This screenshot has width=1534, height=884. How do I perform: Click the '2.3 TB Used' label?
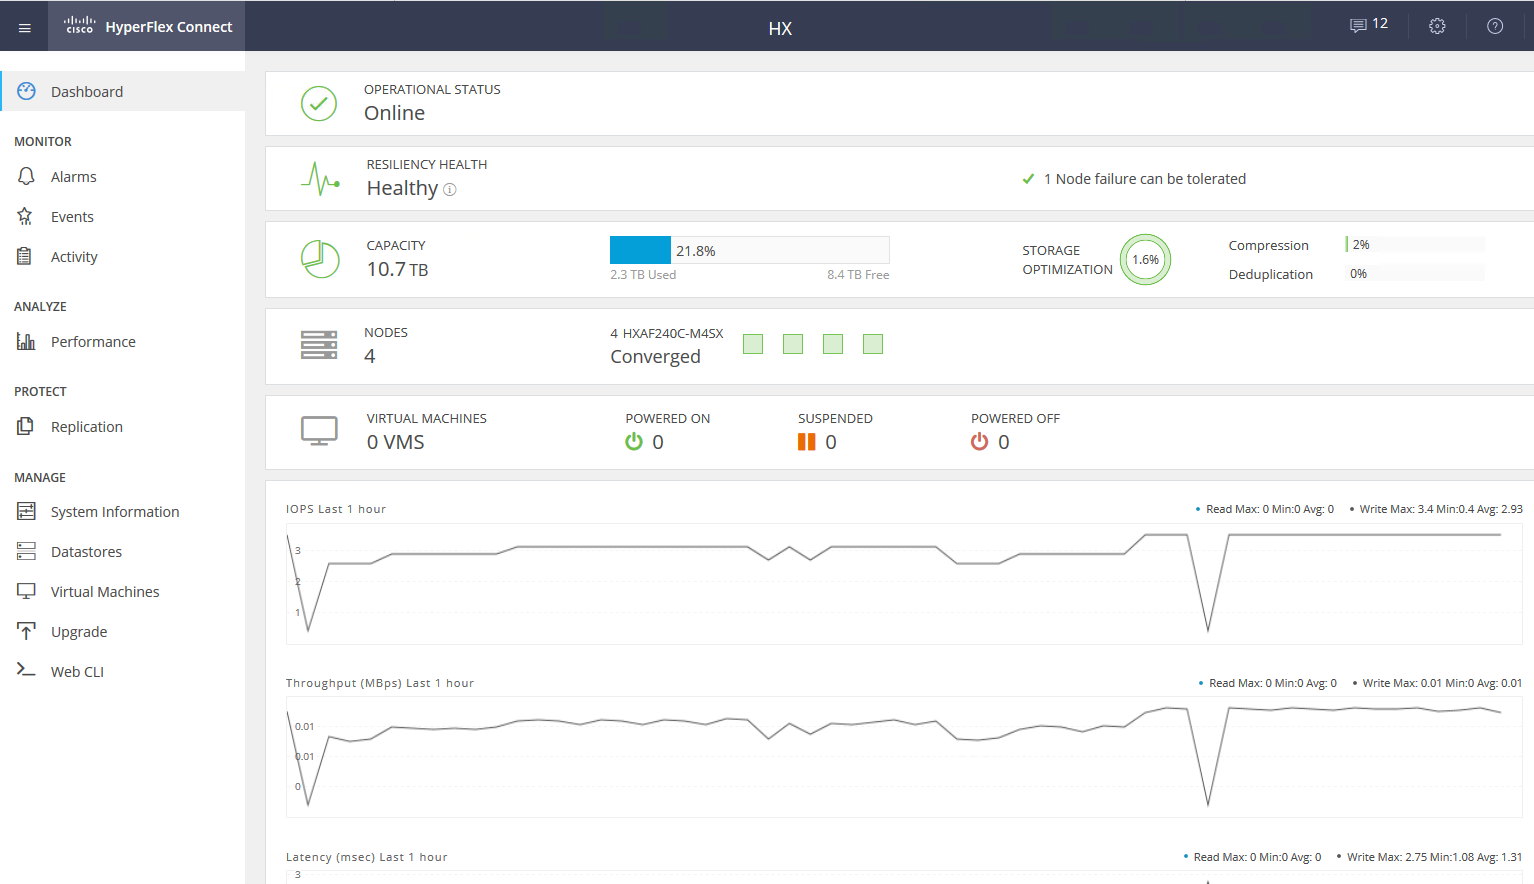643,275
